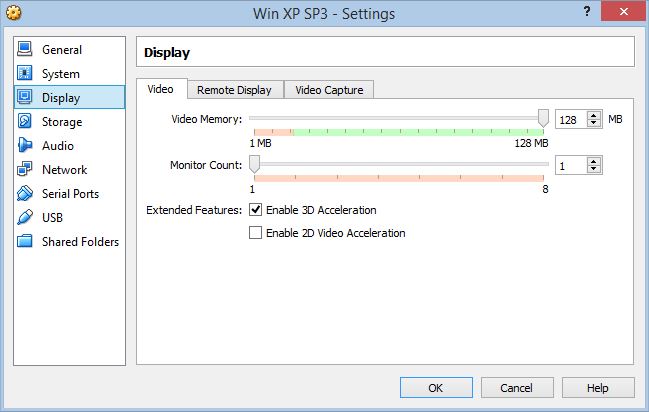Click the '128 MB' maximum label
The height and width of the screenshot is (412, 649).
click(531, 143)
